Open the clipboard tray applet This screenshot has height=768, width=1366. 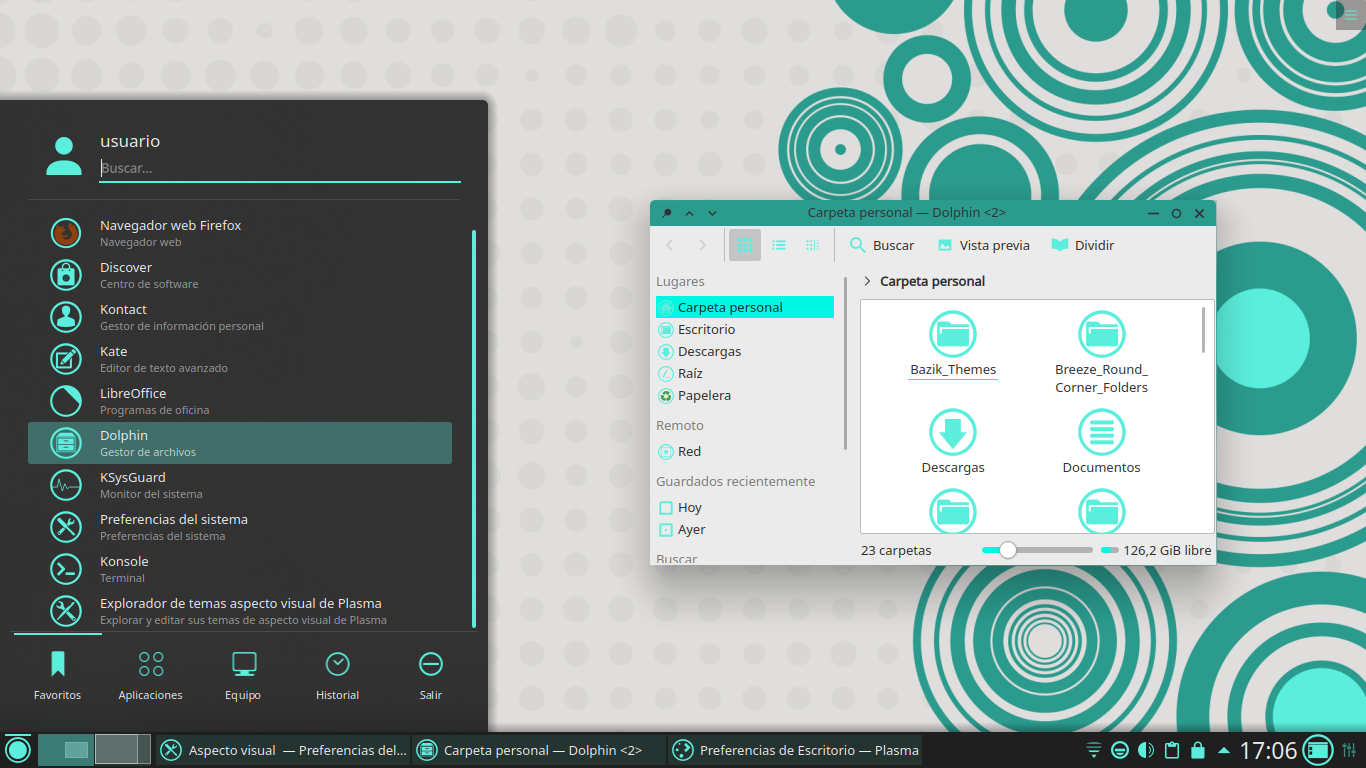pos(1172,750)
